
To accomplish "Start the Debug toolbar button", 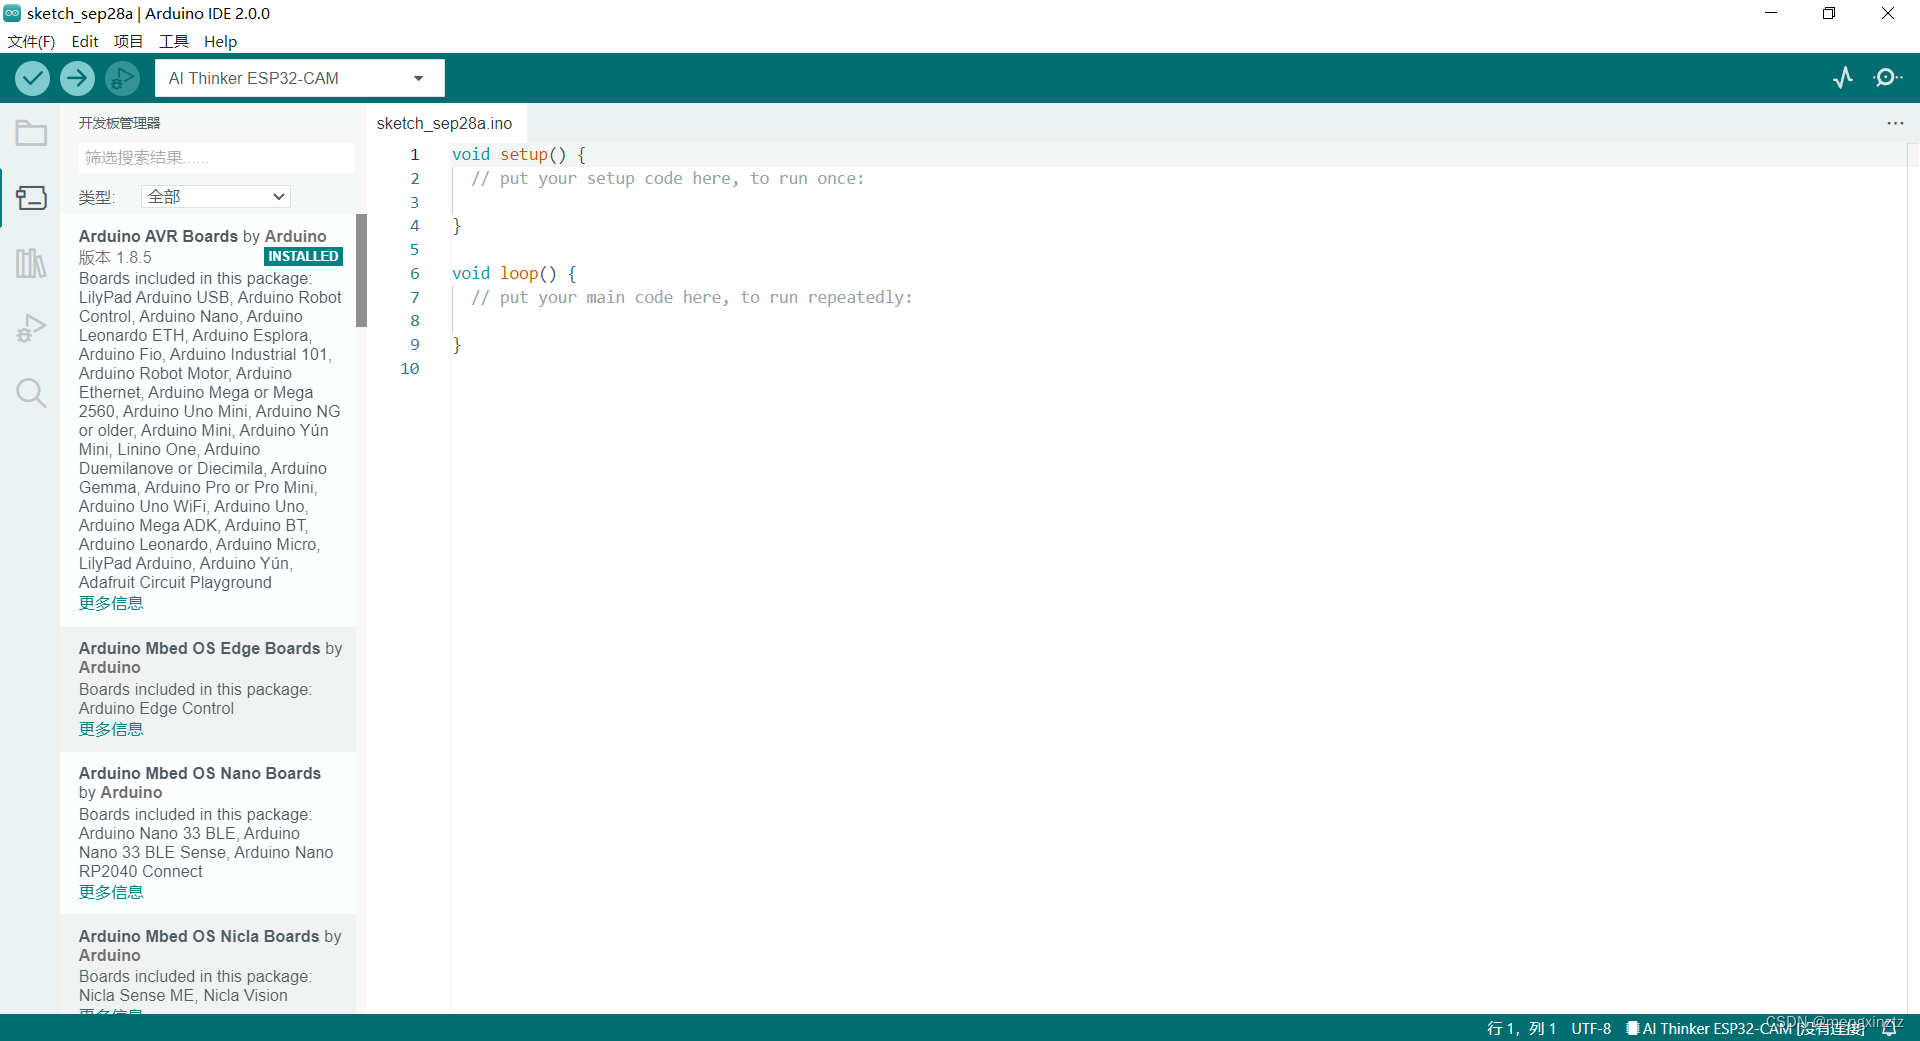I will tap(122, 78).
